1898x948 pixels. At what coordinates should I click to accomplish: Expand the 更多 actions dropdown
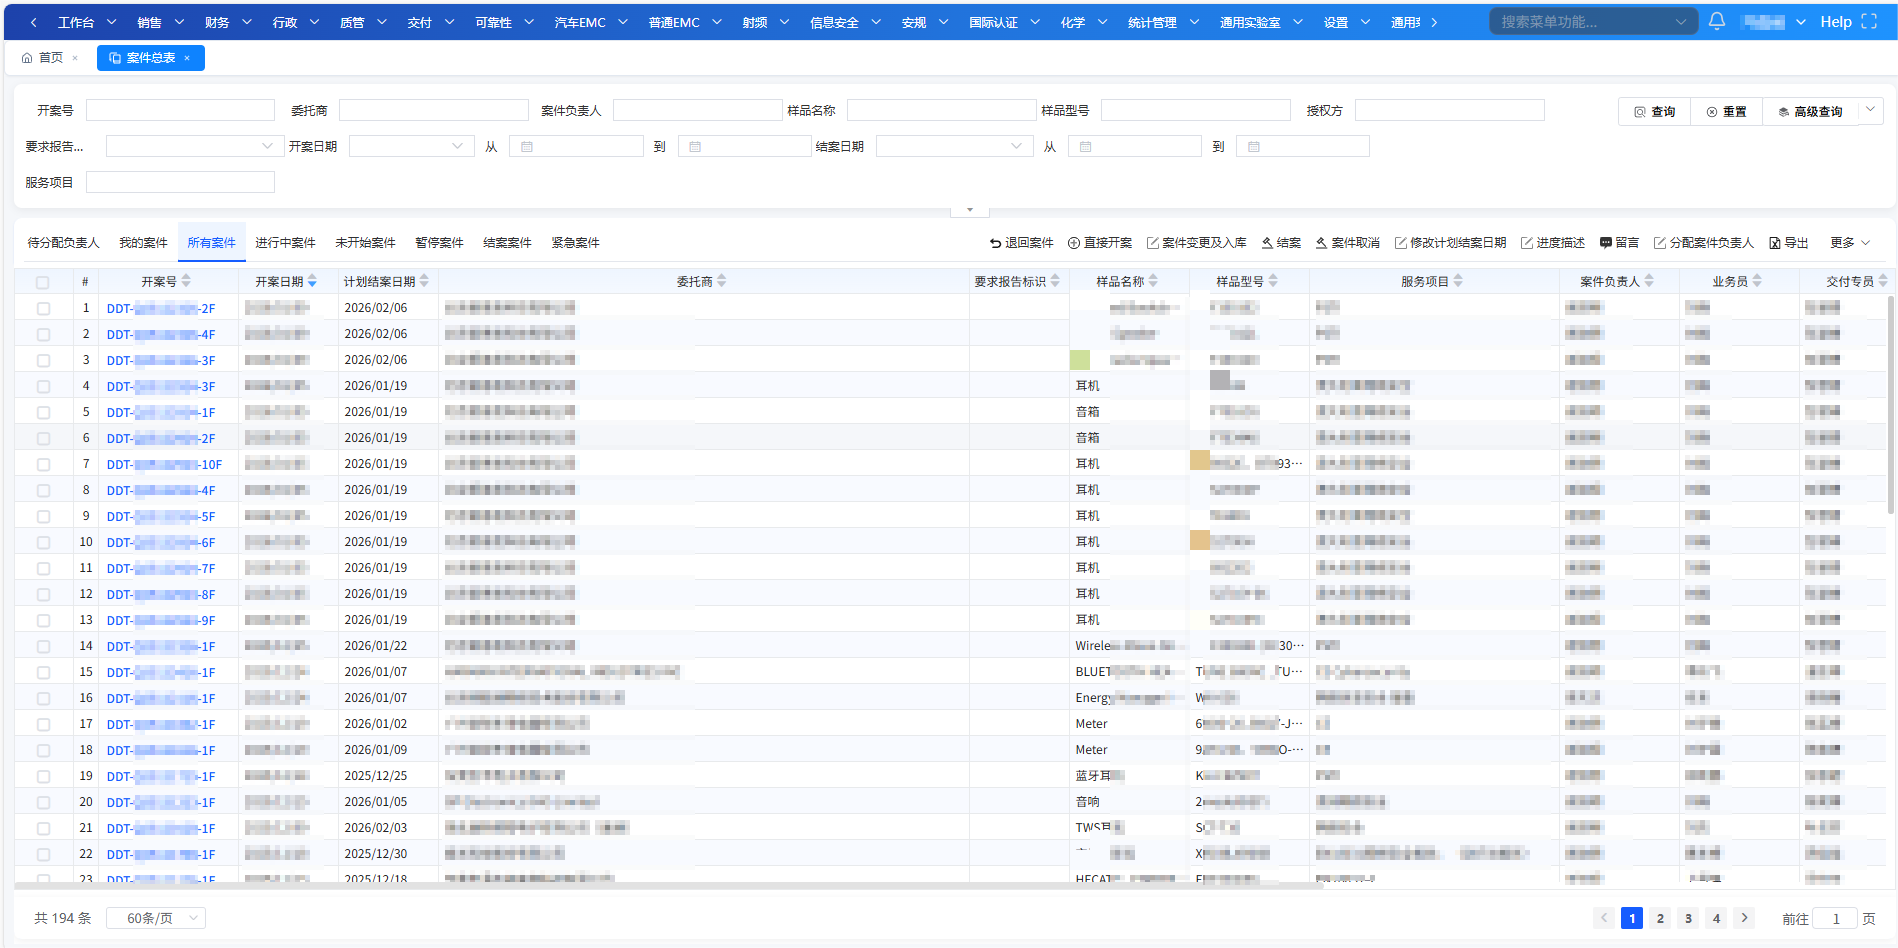(1849, 243)
